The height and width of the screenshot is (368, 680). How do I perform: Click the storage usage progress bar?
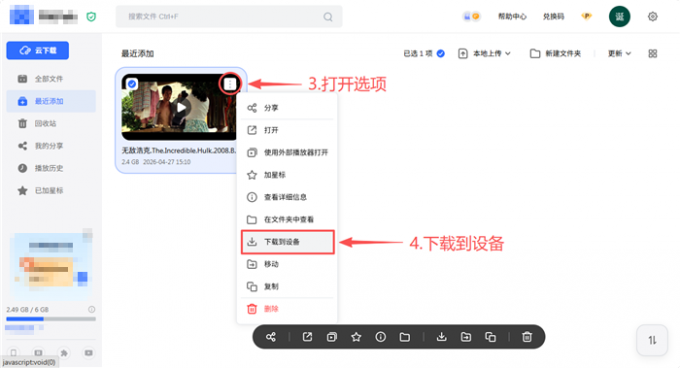(x=51, y=319)
